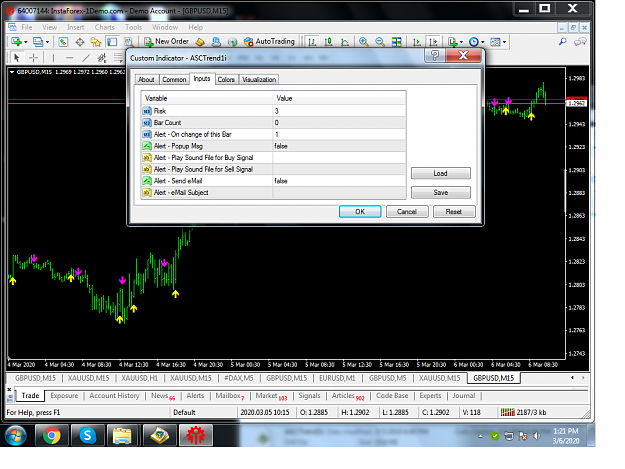
Task: Open the Profiles toolbar icon
Action: 38,41
